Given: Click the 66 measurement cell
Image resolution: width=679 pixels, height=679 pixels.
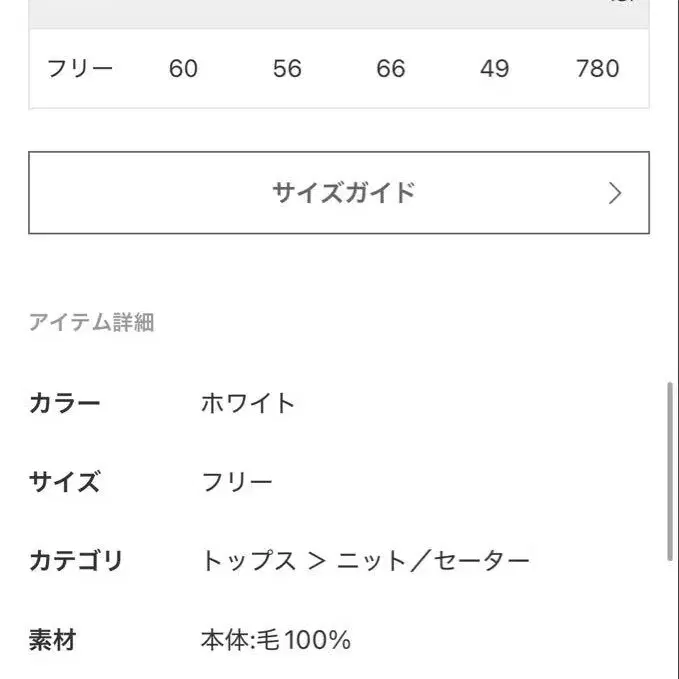Looking at the screenshot, I should point(391,69).
